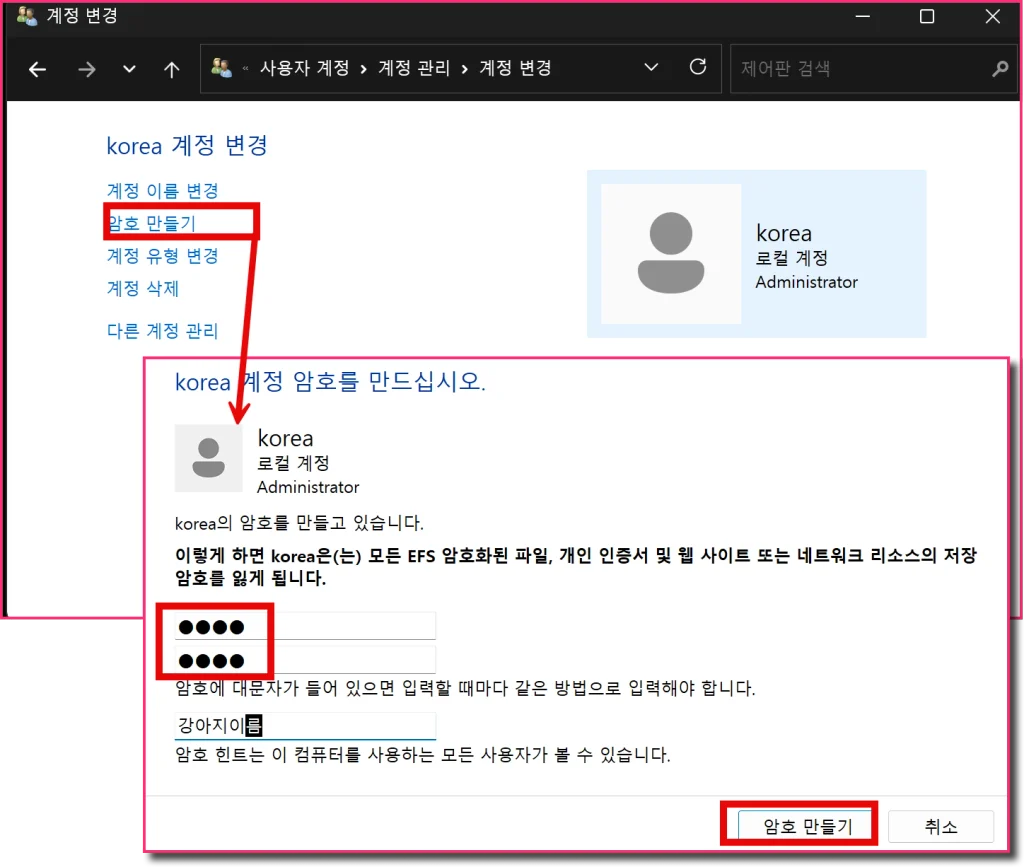The height and width of the screenshot is (867, 1024).
Task: Click the password hint field containing 강아지이름
Action: [305, 726]
